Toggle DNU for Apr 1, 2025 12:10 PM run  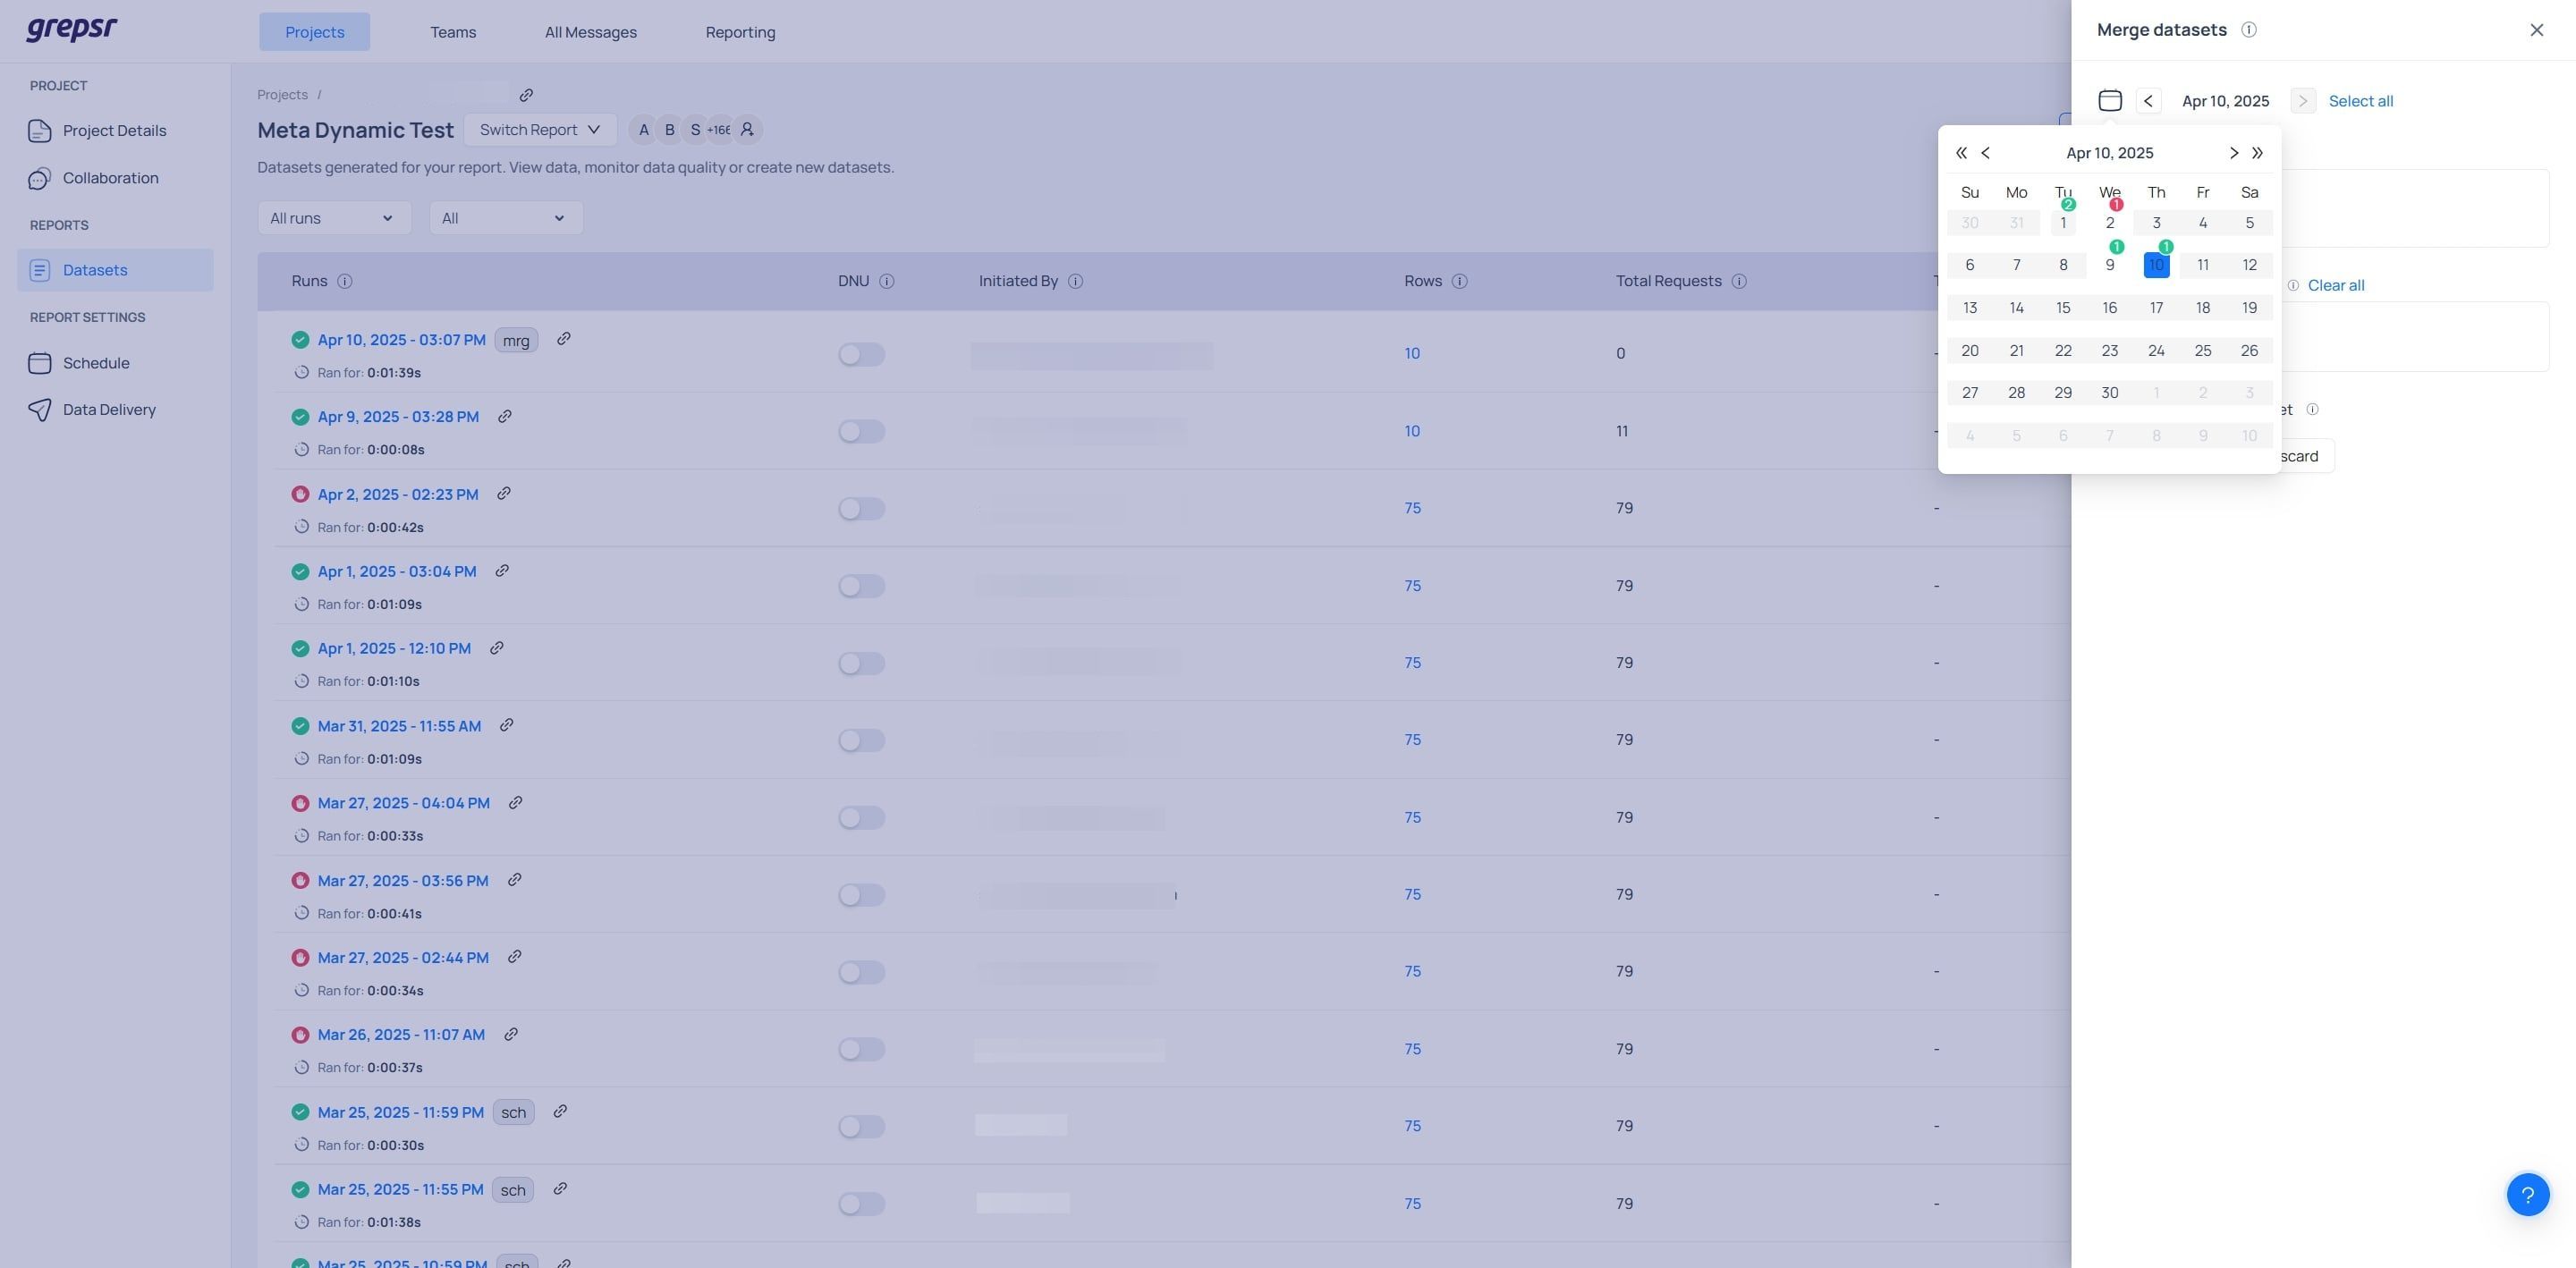(861, 663)
